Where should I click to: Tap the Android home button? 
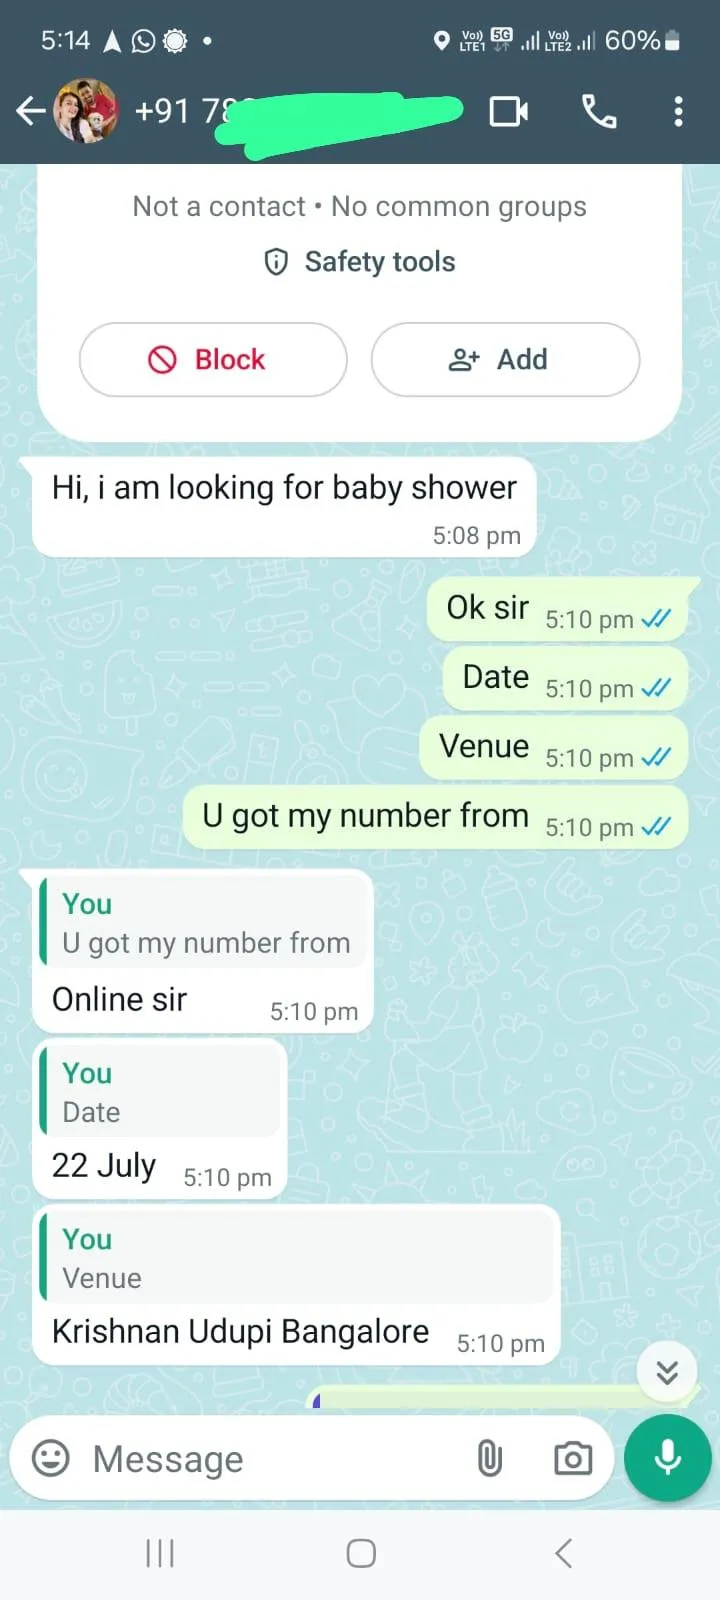[361, 1553]
